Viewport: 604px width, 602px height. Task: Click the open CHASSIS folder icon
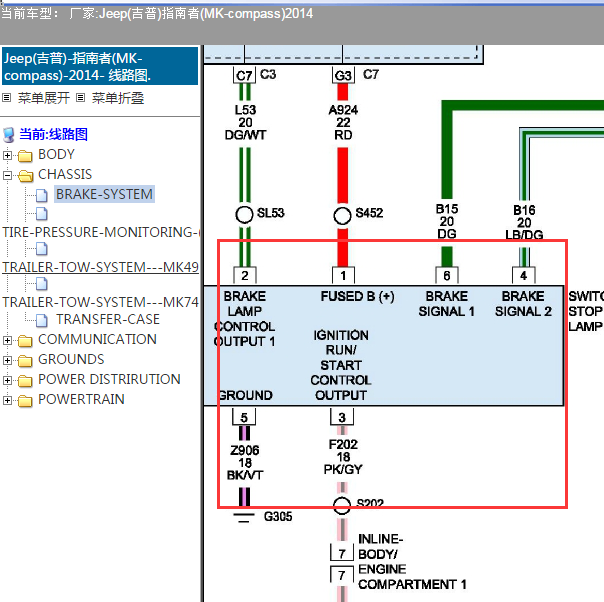25,175
